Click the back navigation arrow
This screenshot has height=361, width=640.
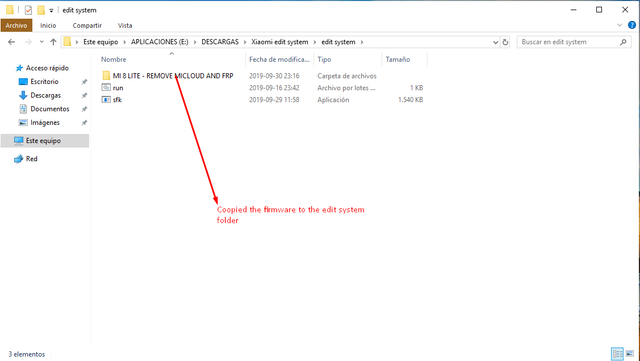pos(11,42)
